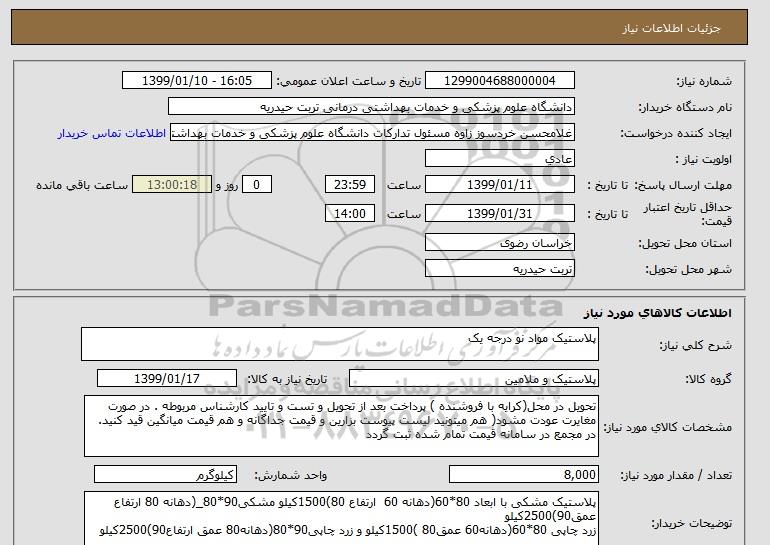Viewport: 770px width, 545px height.
Task: Click the label شماره نیاز
Action: point(704,82)
